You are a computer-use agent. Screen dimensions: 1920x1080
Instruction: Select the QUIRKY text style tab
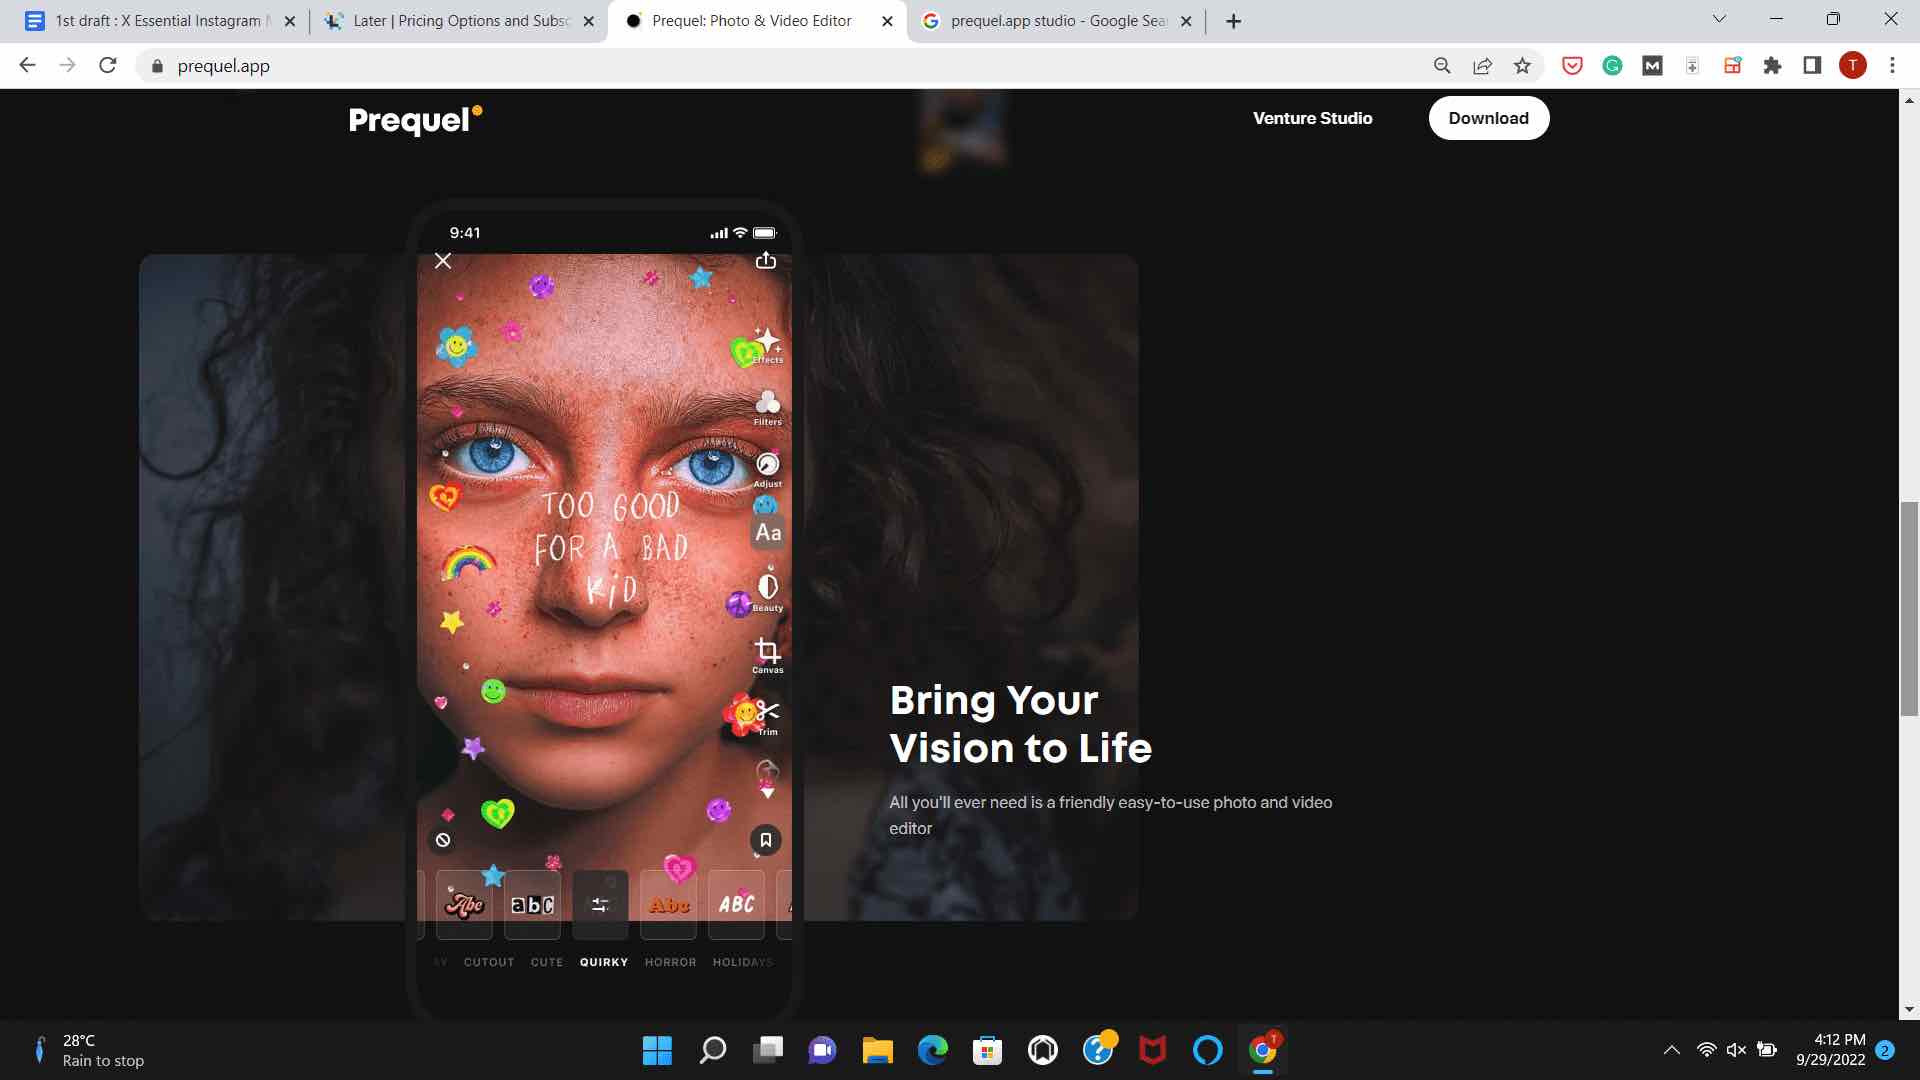(x=604, y=961)
